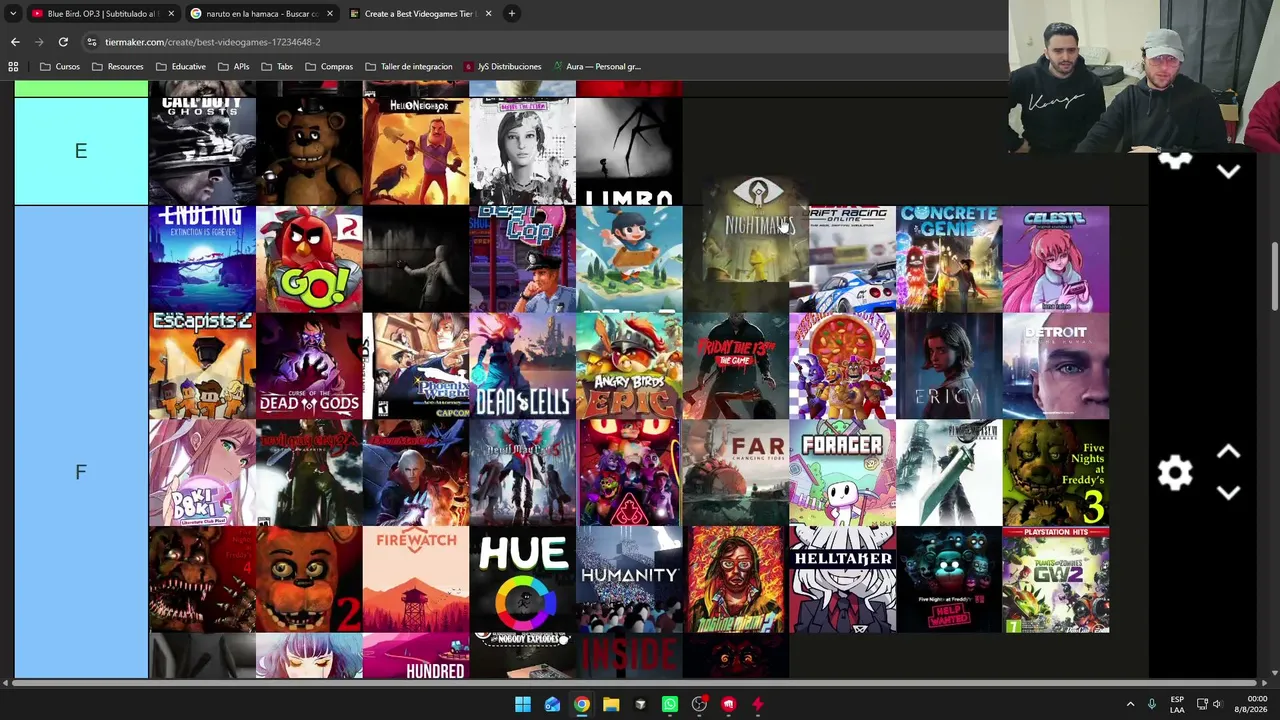1280x720 pixels.
Task: Click the F tier label
Action: coord(81,472)
